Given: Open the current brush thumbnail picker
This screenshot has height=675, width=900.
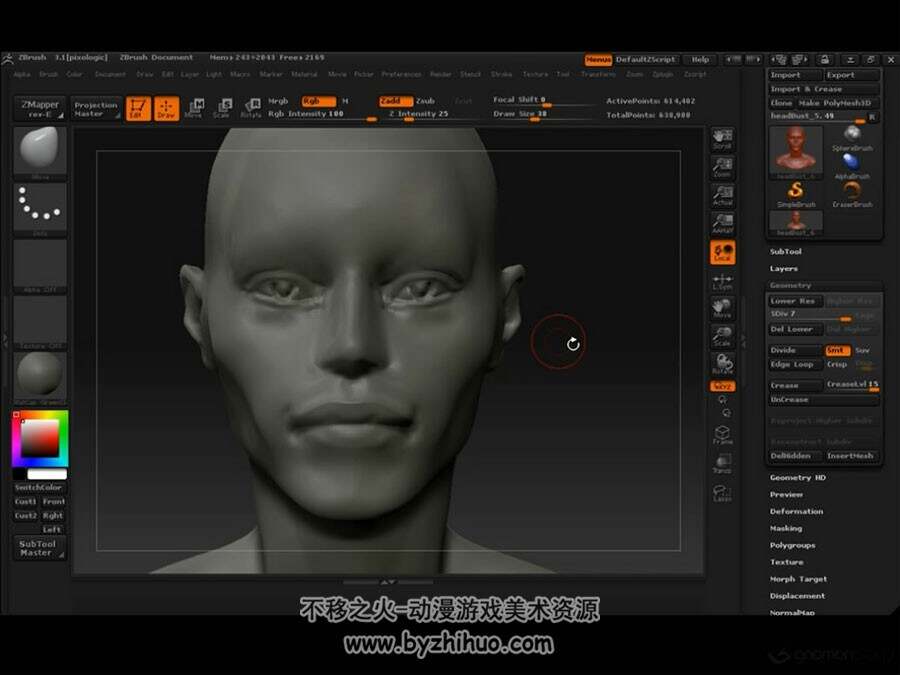Looking at the screenshot, I should point(40,152).
